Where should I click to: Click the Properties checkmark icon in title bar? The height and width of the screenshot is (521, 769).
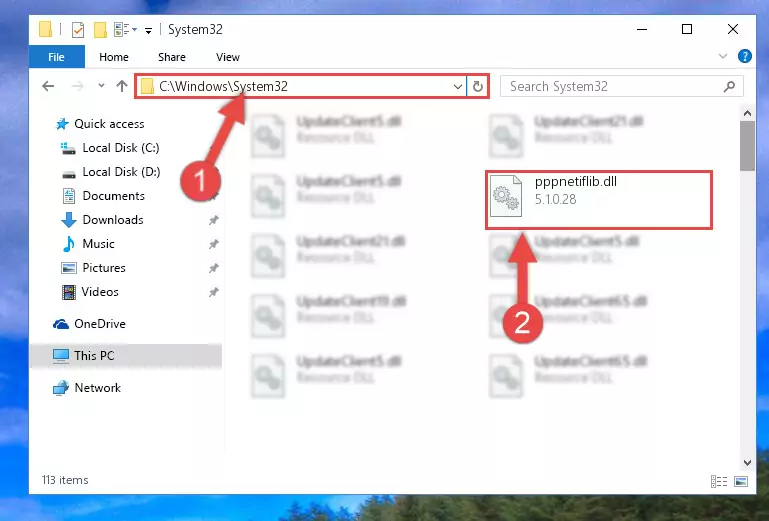77,30
